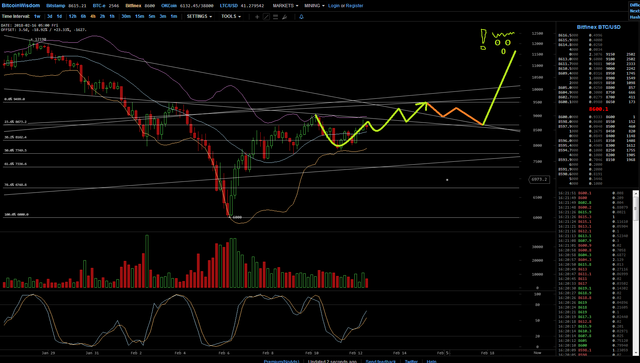
Task: Select the trend line drawing tool
Action: (266, 17)
